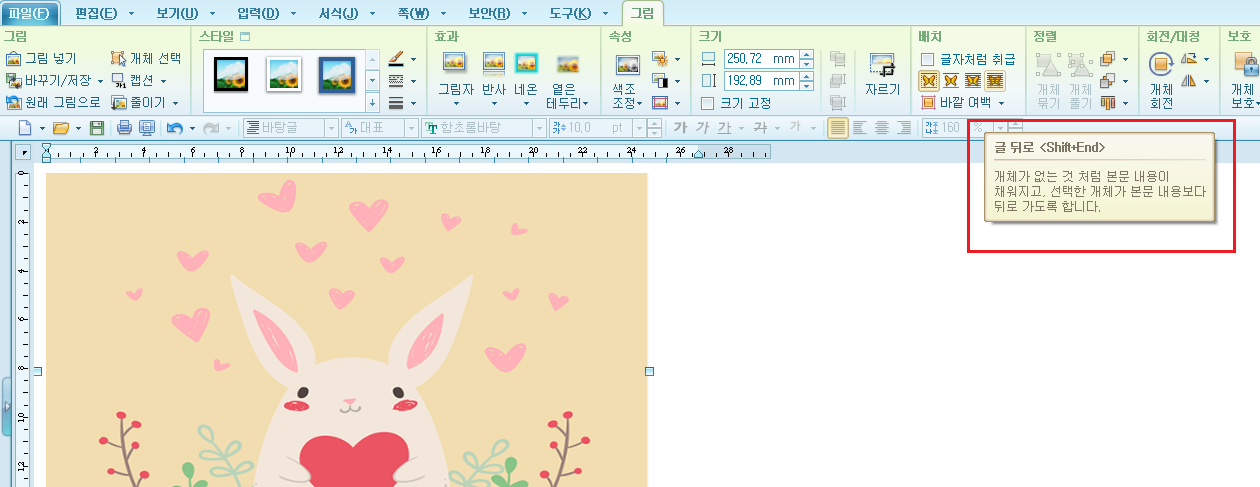Expand the 바꾸기/저장 dropdown arrow
1260x487 pixels.
click(100, 80)
